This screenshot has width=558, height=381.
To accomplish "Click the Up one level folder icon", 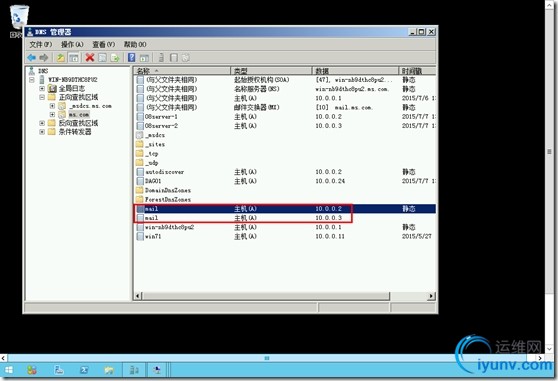I will pyautogui.click(x=61, y=58).
